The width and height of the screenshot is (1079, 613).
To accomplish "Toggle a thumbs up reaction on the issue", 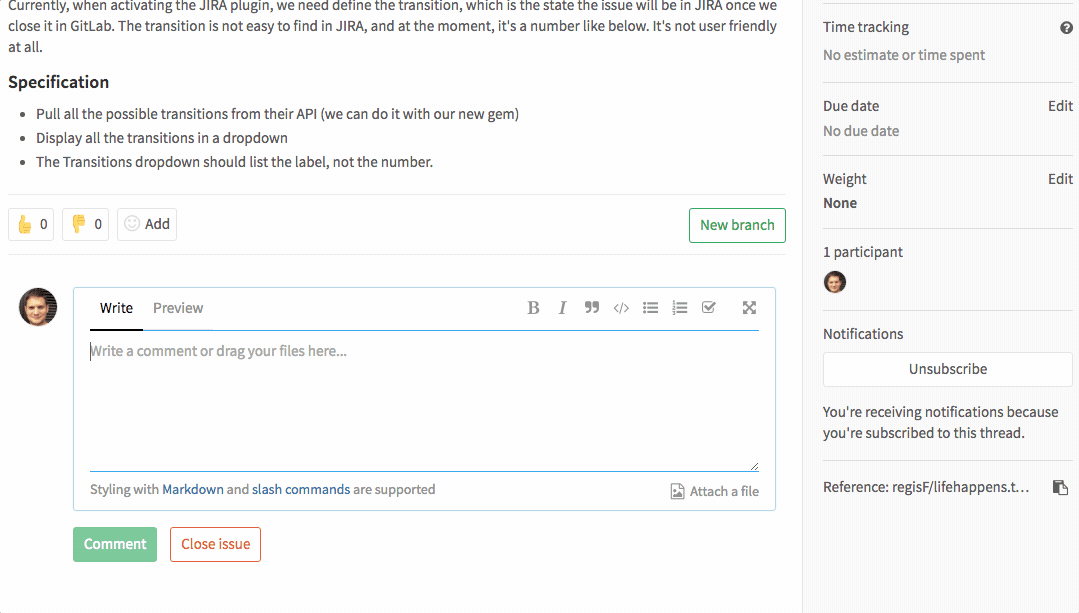I will (x=31, y=224).
